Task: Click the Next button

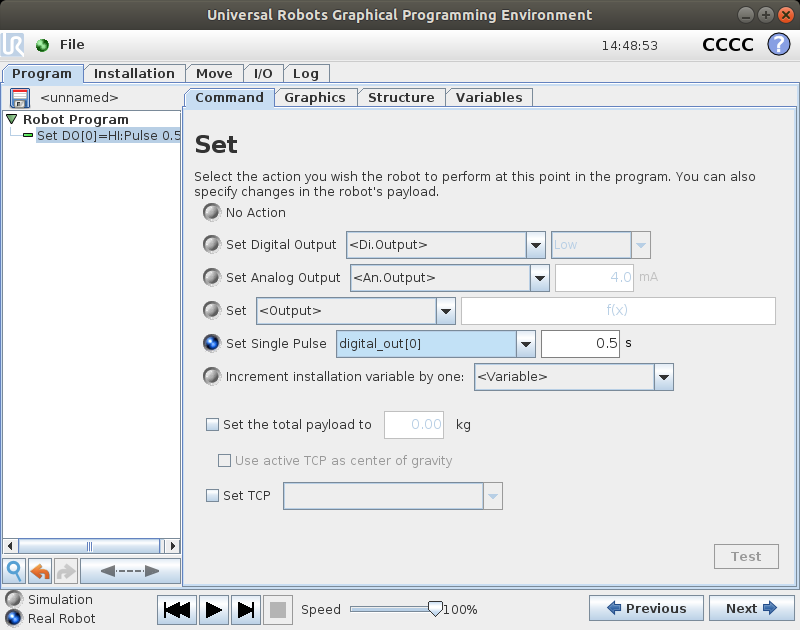Action: [x=752, y=608]
